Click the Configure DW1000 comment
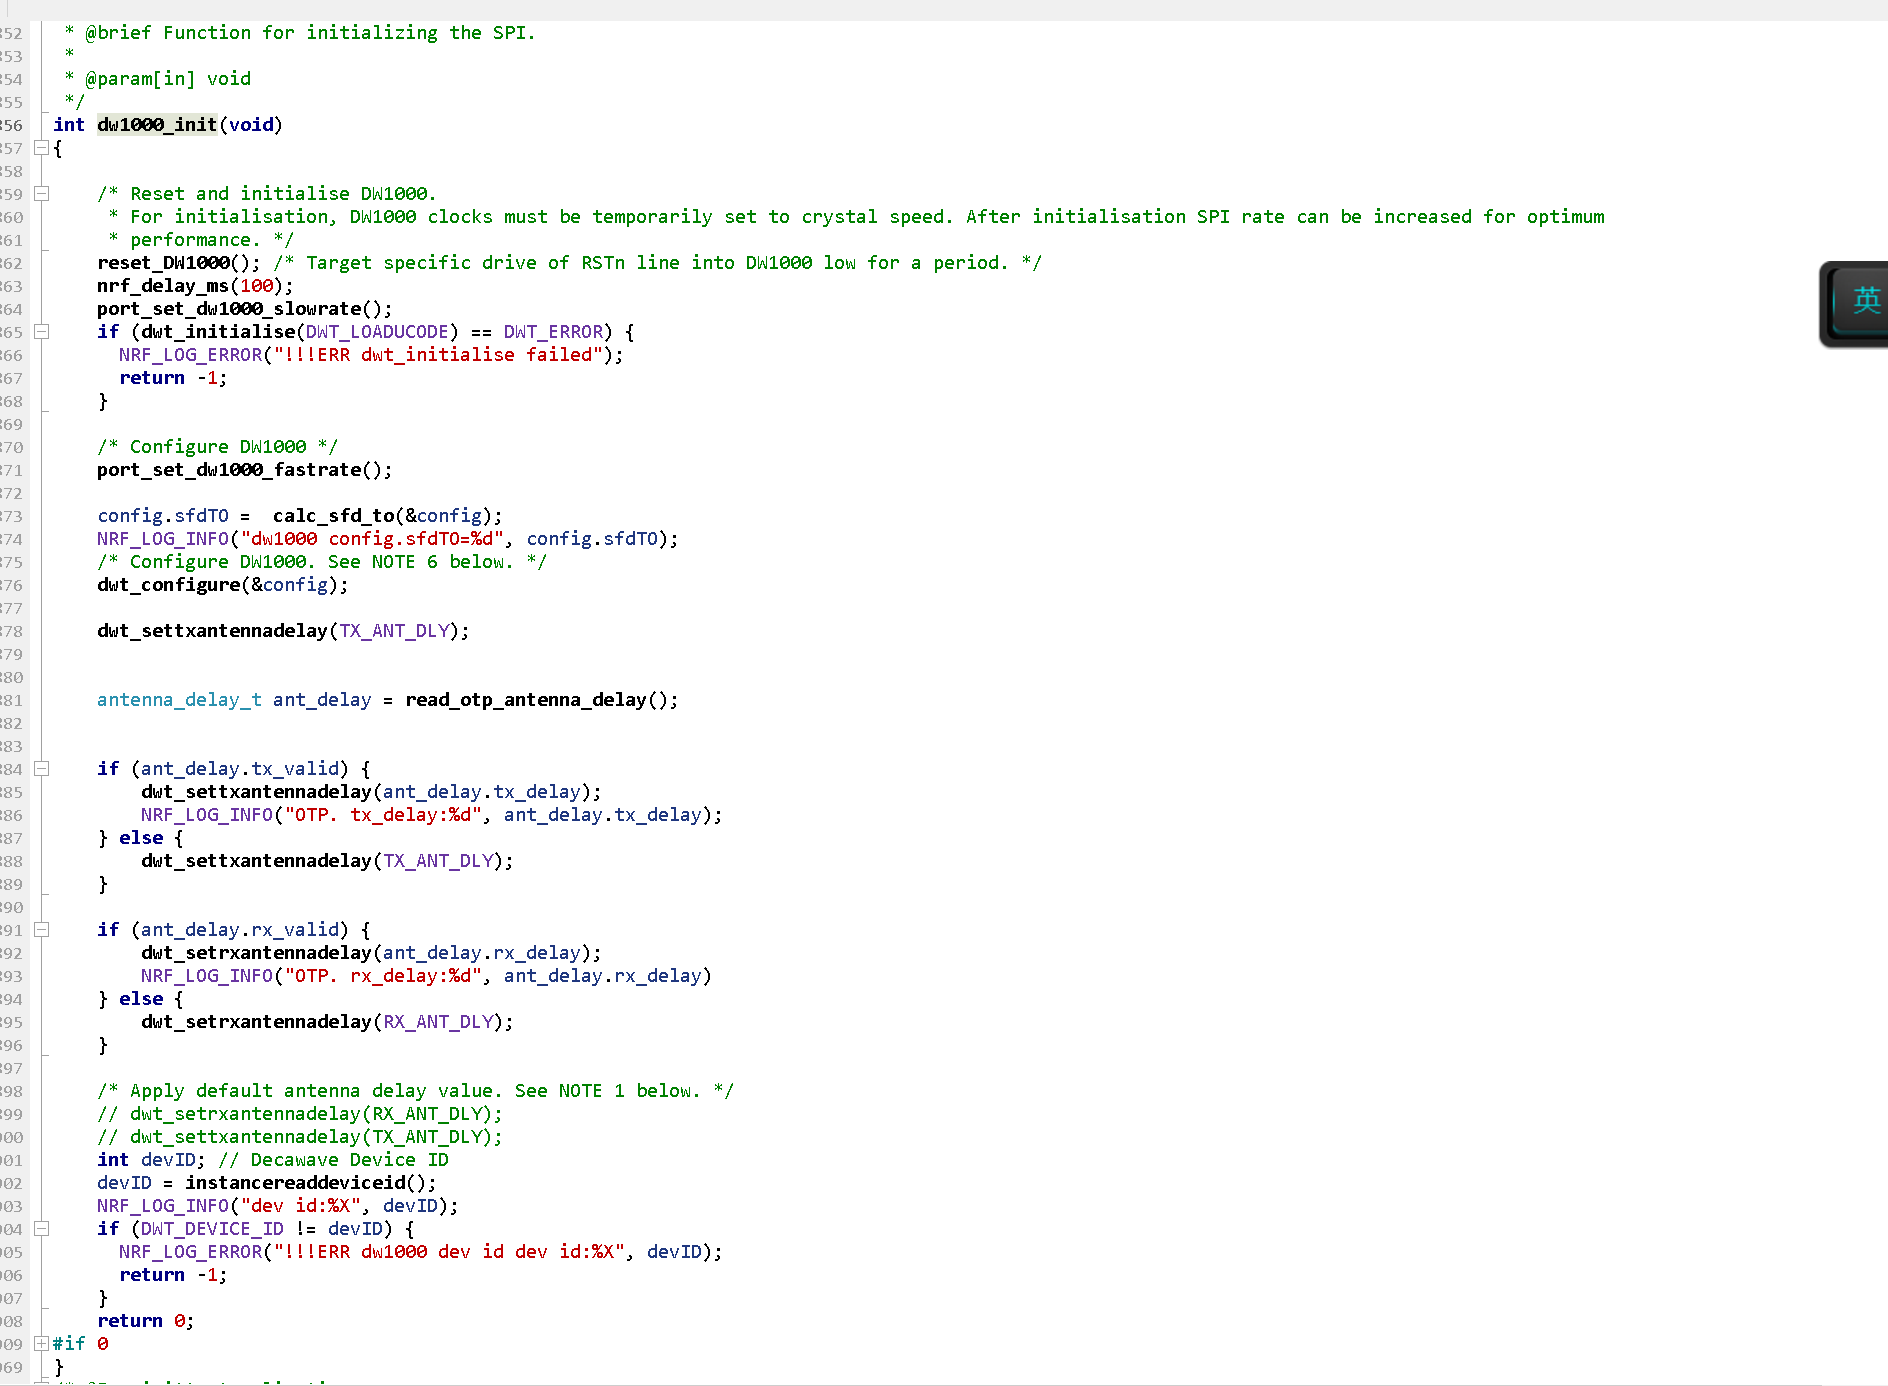The image size is (1888, 1386). click(x=217, y=447)
